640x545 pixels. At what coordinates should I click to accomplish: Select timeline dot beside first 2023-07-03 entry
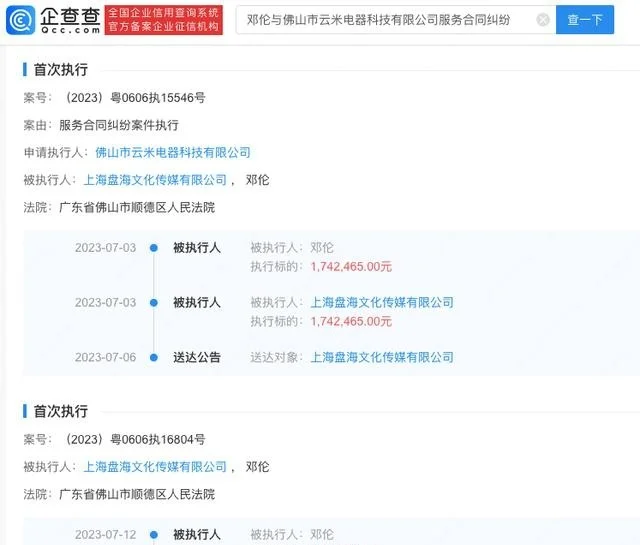[x=154, y=248]
